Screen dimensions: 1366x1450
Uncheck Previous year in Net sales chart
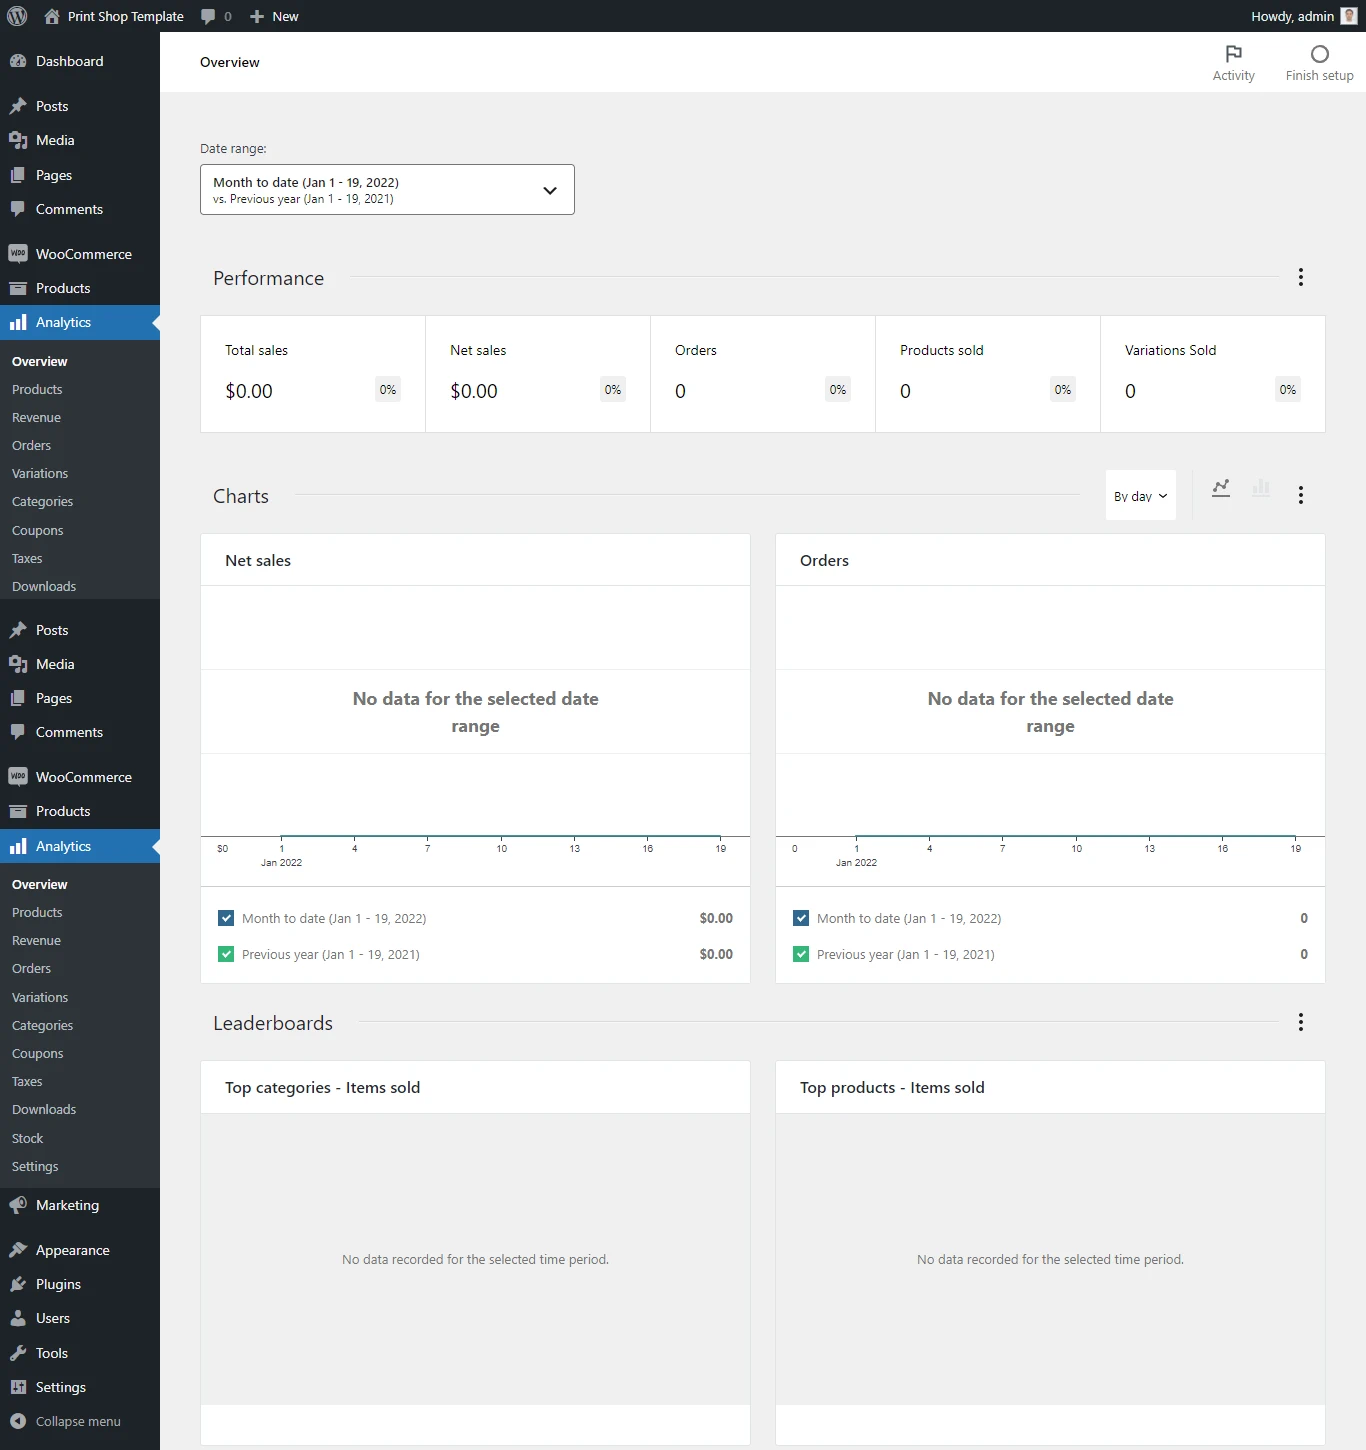click(226, 954)
